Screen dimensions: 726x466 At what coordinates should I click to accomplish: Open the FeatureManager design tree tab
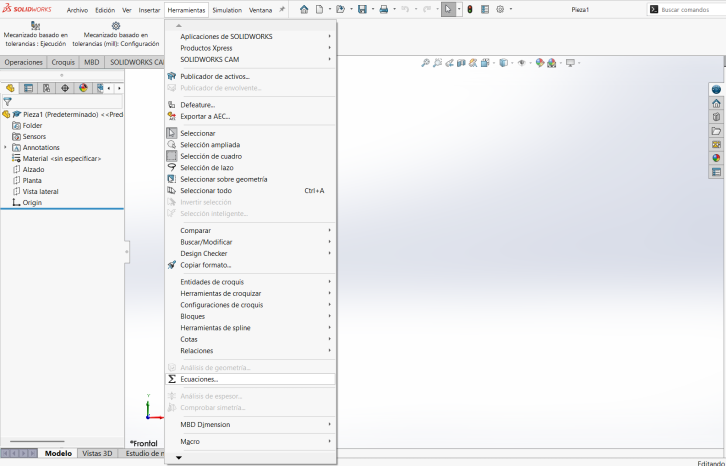point(10,88)
